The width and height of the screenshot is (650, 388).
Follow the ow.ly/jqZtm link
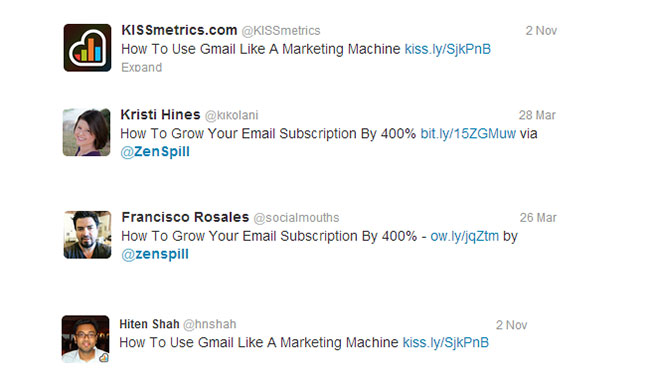465,236
